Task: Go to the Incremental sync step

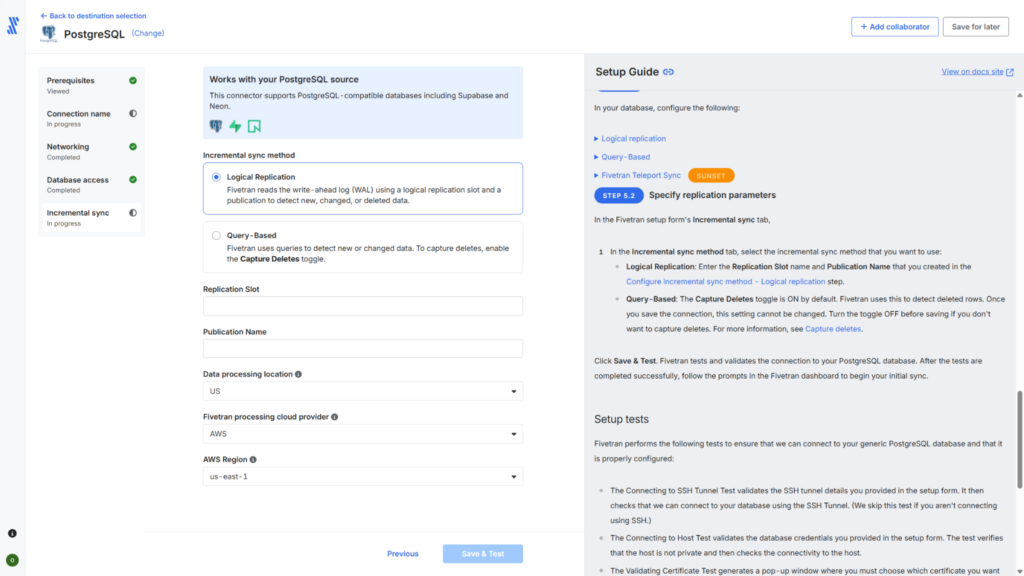Action: pos(91,217)
